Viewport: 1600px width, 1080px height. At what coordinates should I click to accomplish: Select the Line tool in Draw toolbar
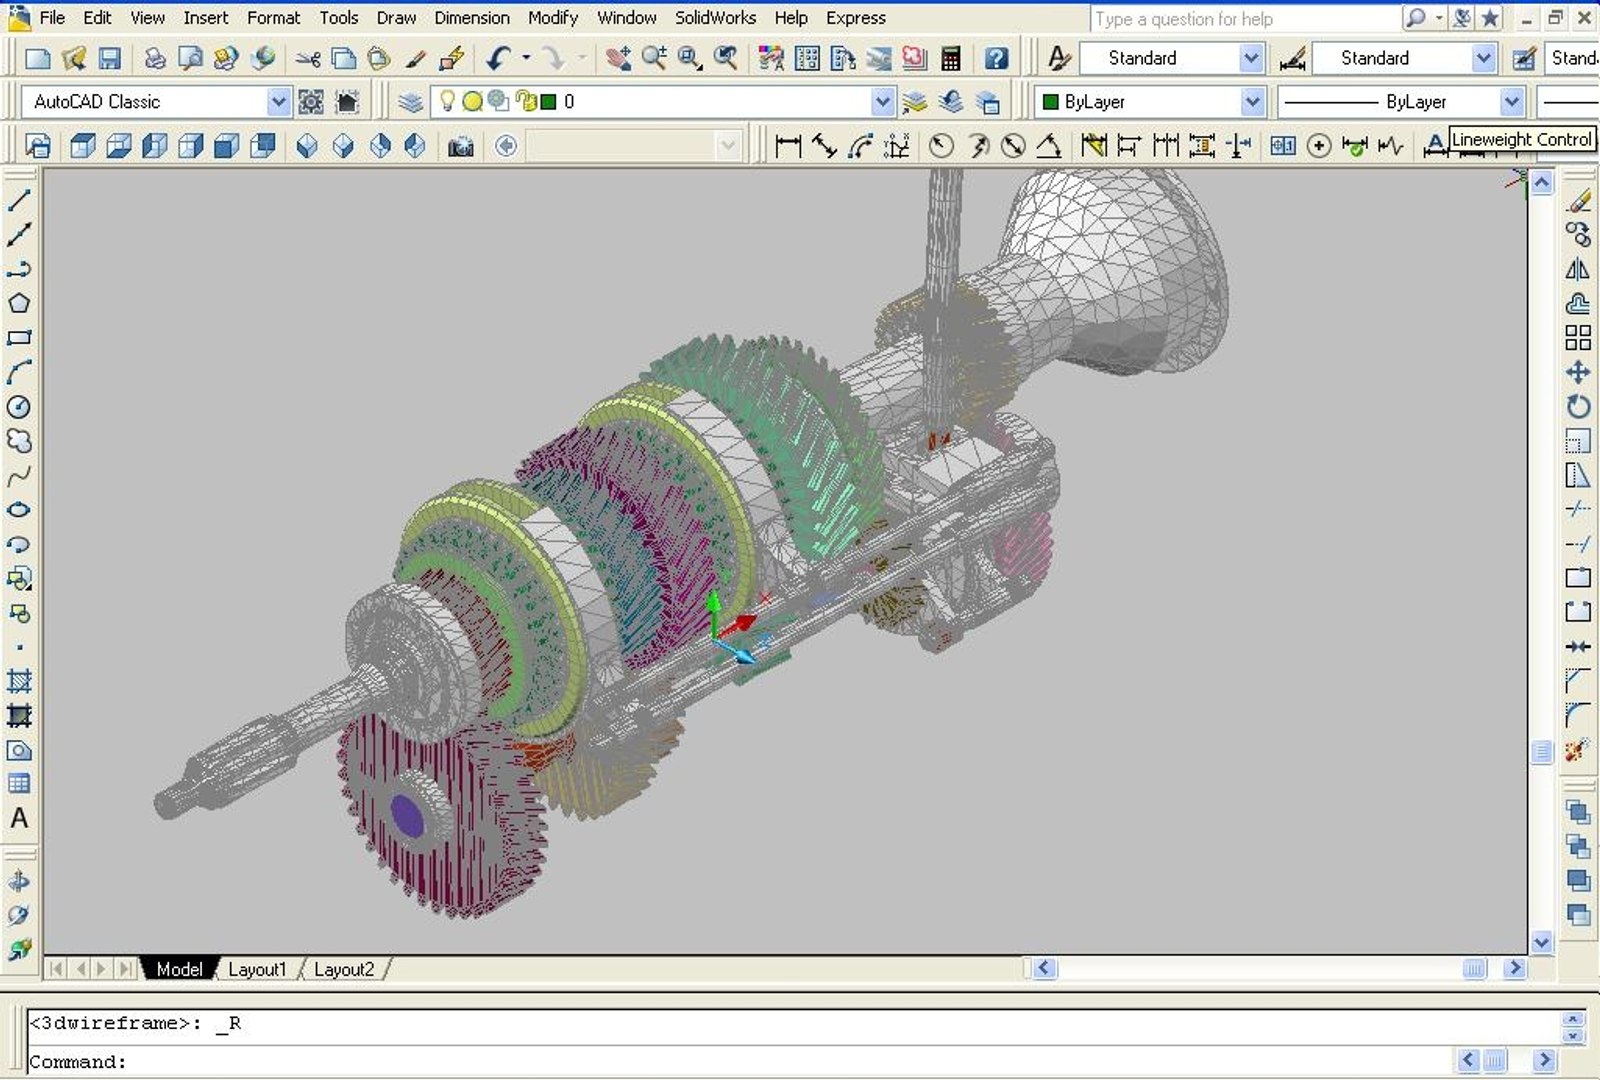click(x=19, y=199)
